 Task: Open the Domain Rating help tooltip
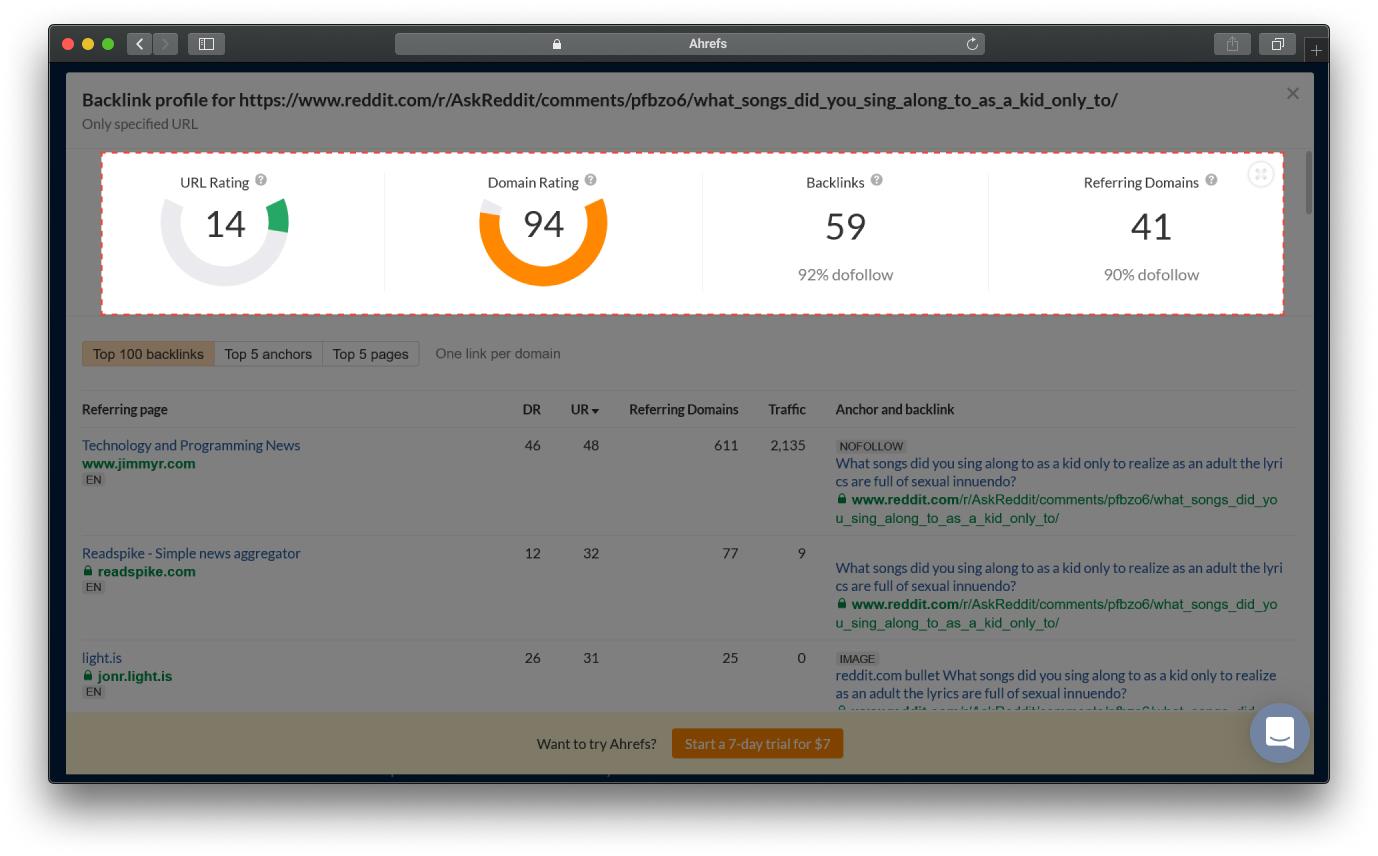coord(591,180)
